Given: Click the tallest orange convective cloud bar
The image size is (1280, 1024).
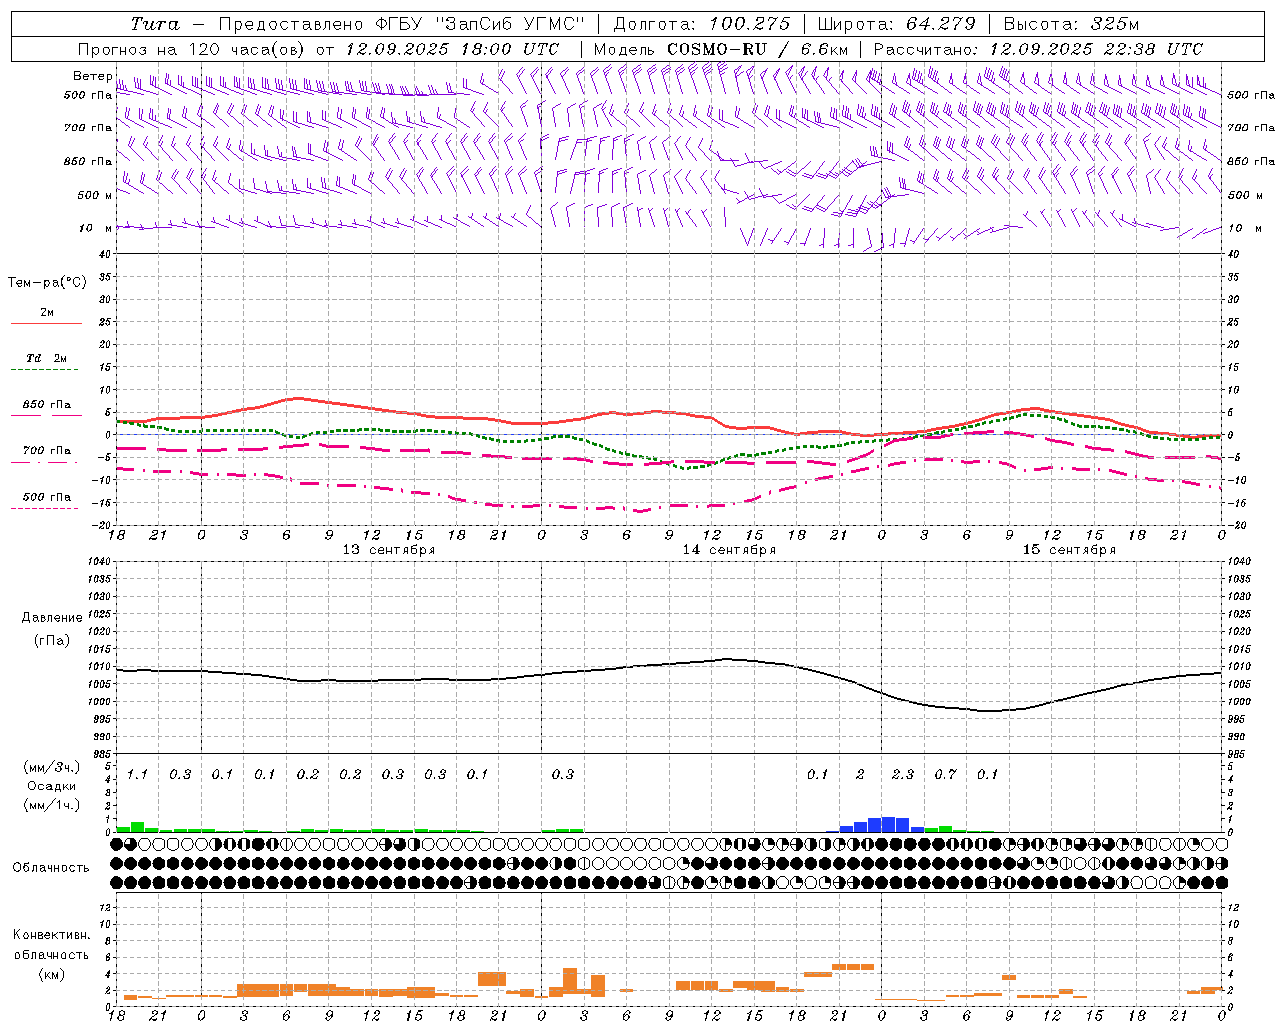Looking at the screenshot, I should [x=570, y=980].
